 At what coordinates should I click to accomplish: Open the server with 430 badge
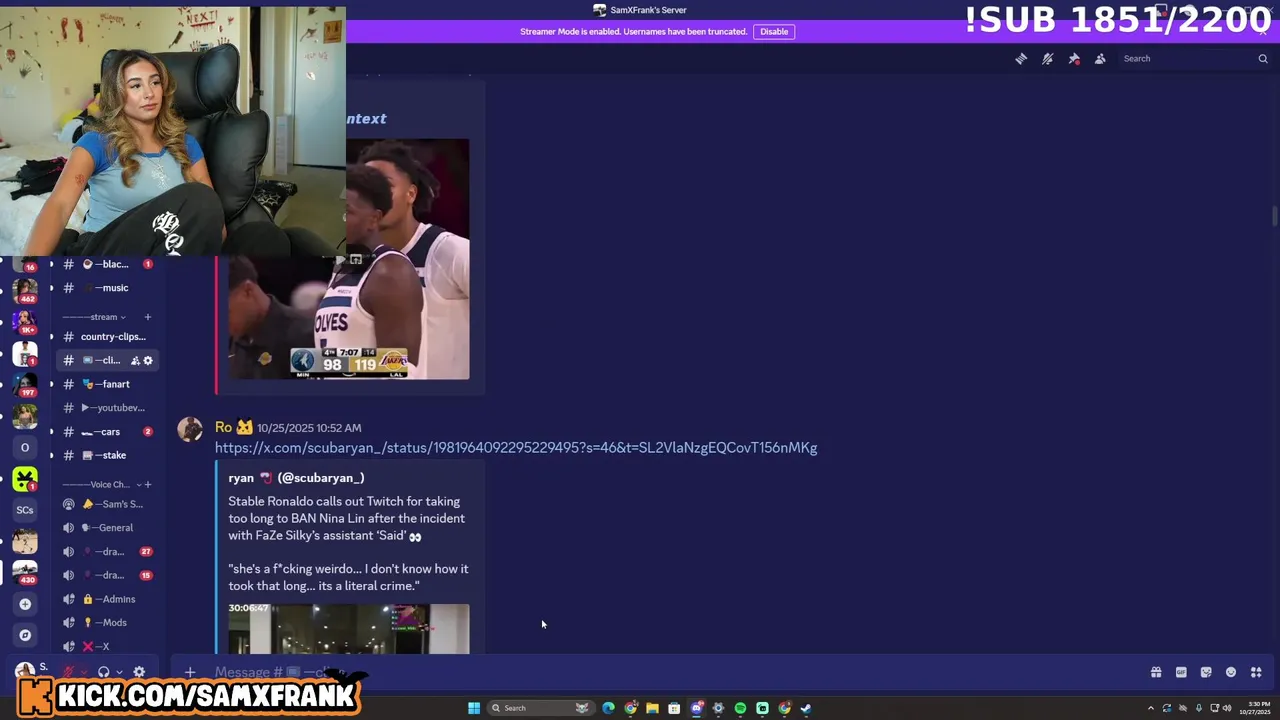pos(25,572)
